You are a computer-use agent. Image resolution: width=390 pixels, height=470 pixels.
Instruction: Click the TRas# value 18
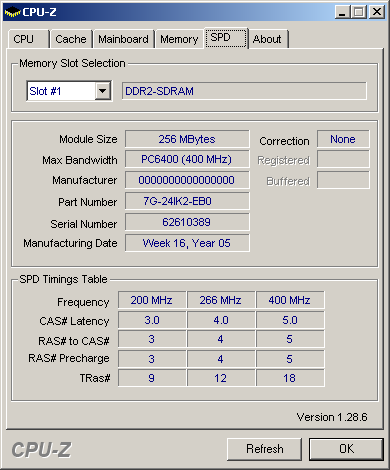290,378
